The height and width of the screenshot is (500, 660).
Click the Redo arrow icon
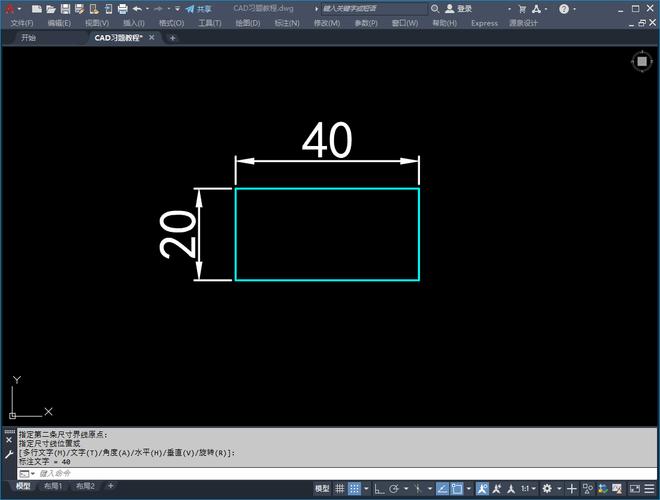pos(158,9)
